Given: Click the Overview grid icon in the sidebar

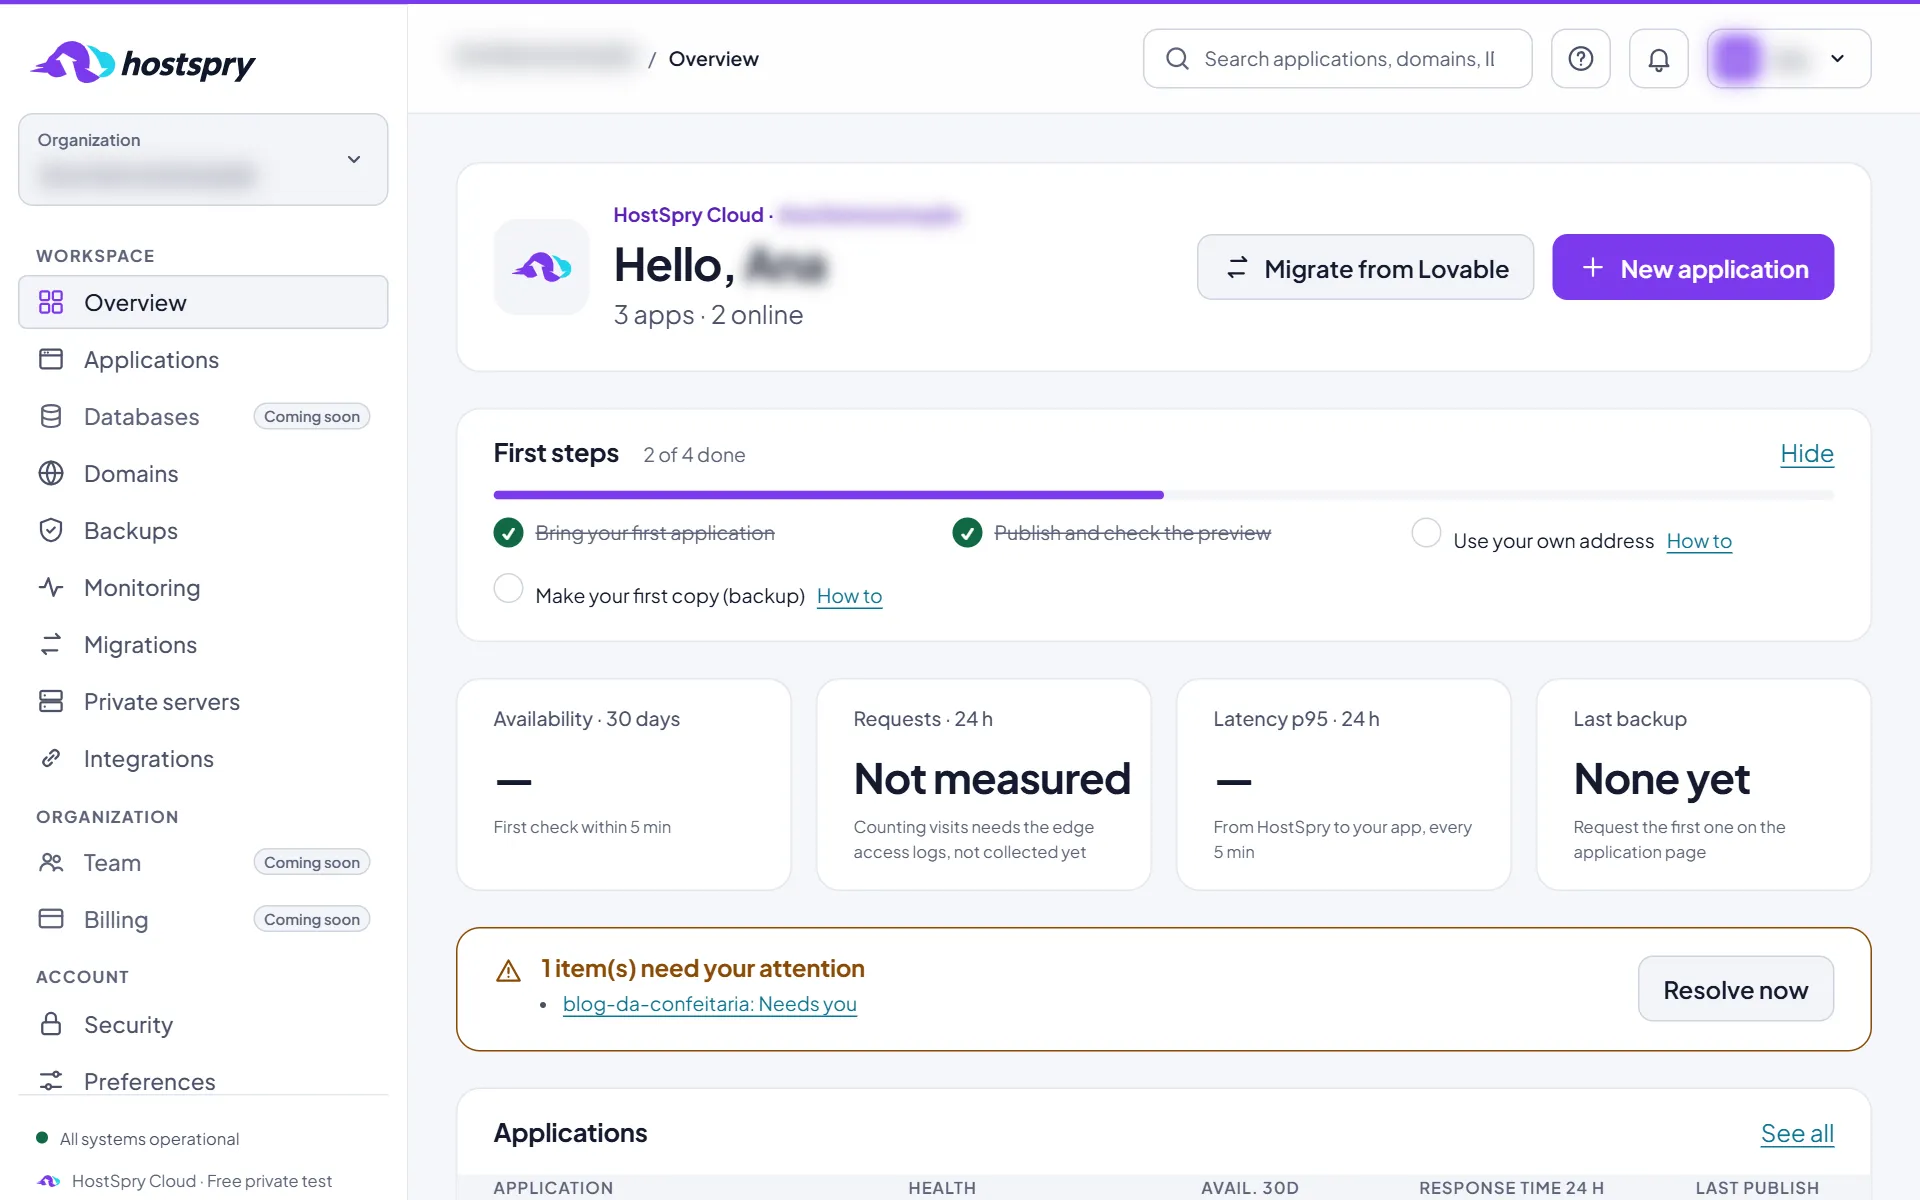Looking at the screenshot, I should pos(51,302).
